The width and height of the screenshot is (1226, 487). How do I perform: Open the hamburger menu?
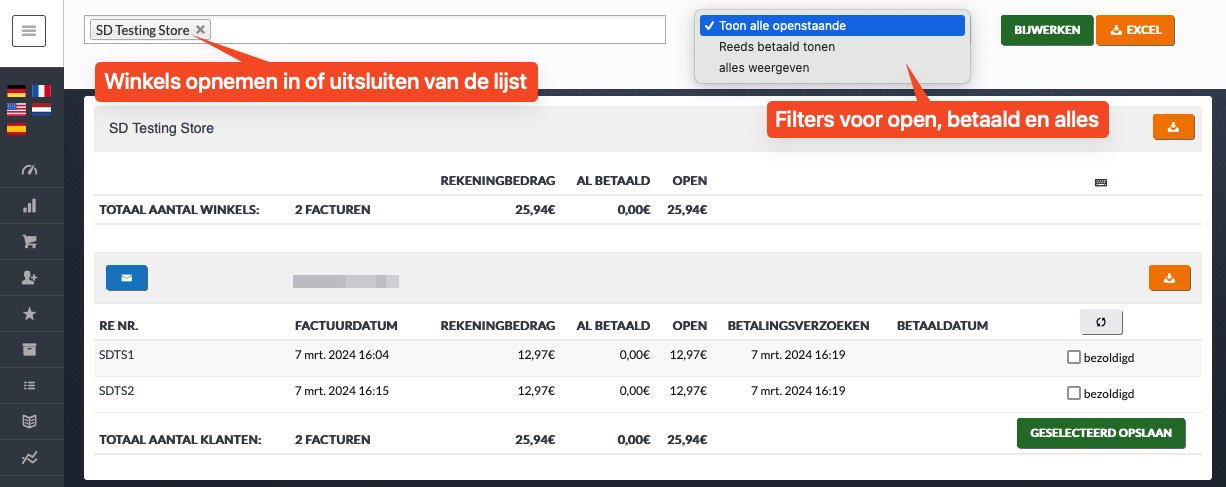coord(29,30)
